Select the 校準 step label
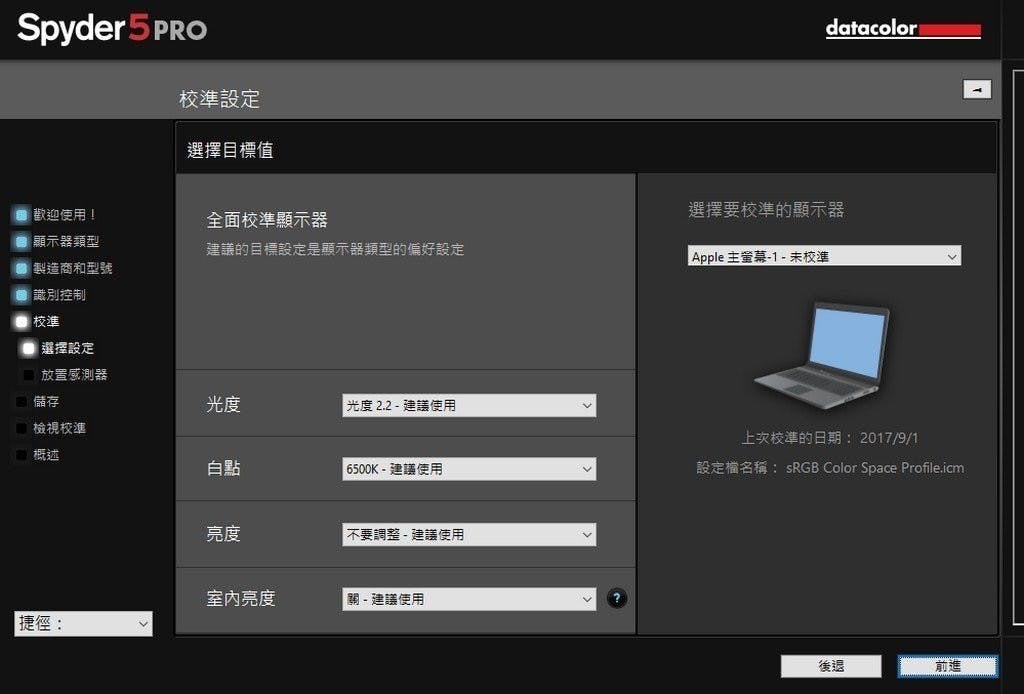This screenshot has width=1024, height=694. [46, 322]
